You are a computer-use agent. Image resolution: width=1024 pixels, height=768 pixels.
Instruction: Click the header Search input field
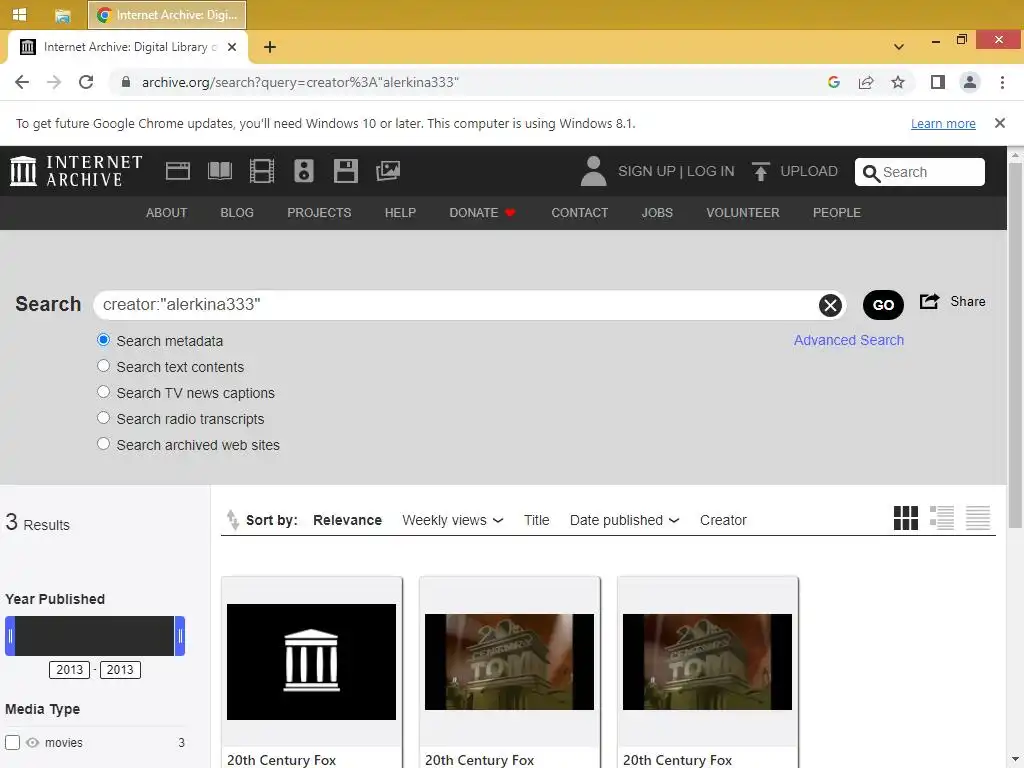[x=920, y=172]
